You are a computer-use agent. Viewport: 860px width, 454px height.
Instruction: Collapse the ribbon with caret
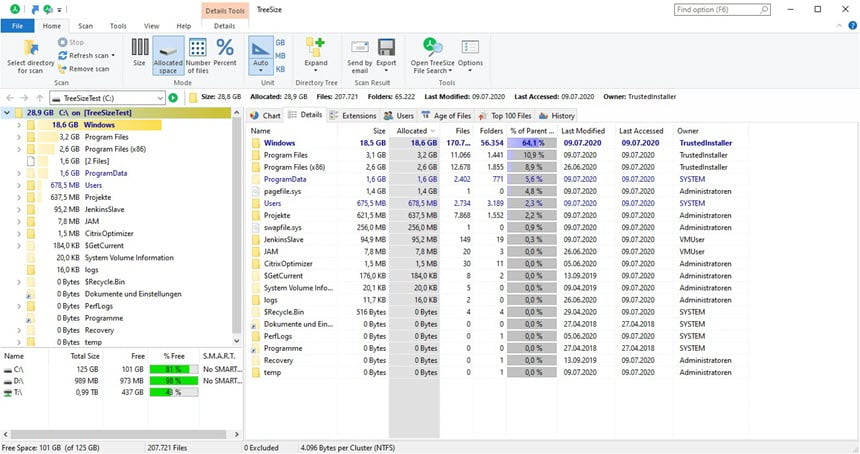click(x=839, y=25)
